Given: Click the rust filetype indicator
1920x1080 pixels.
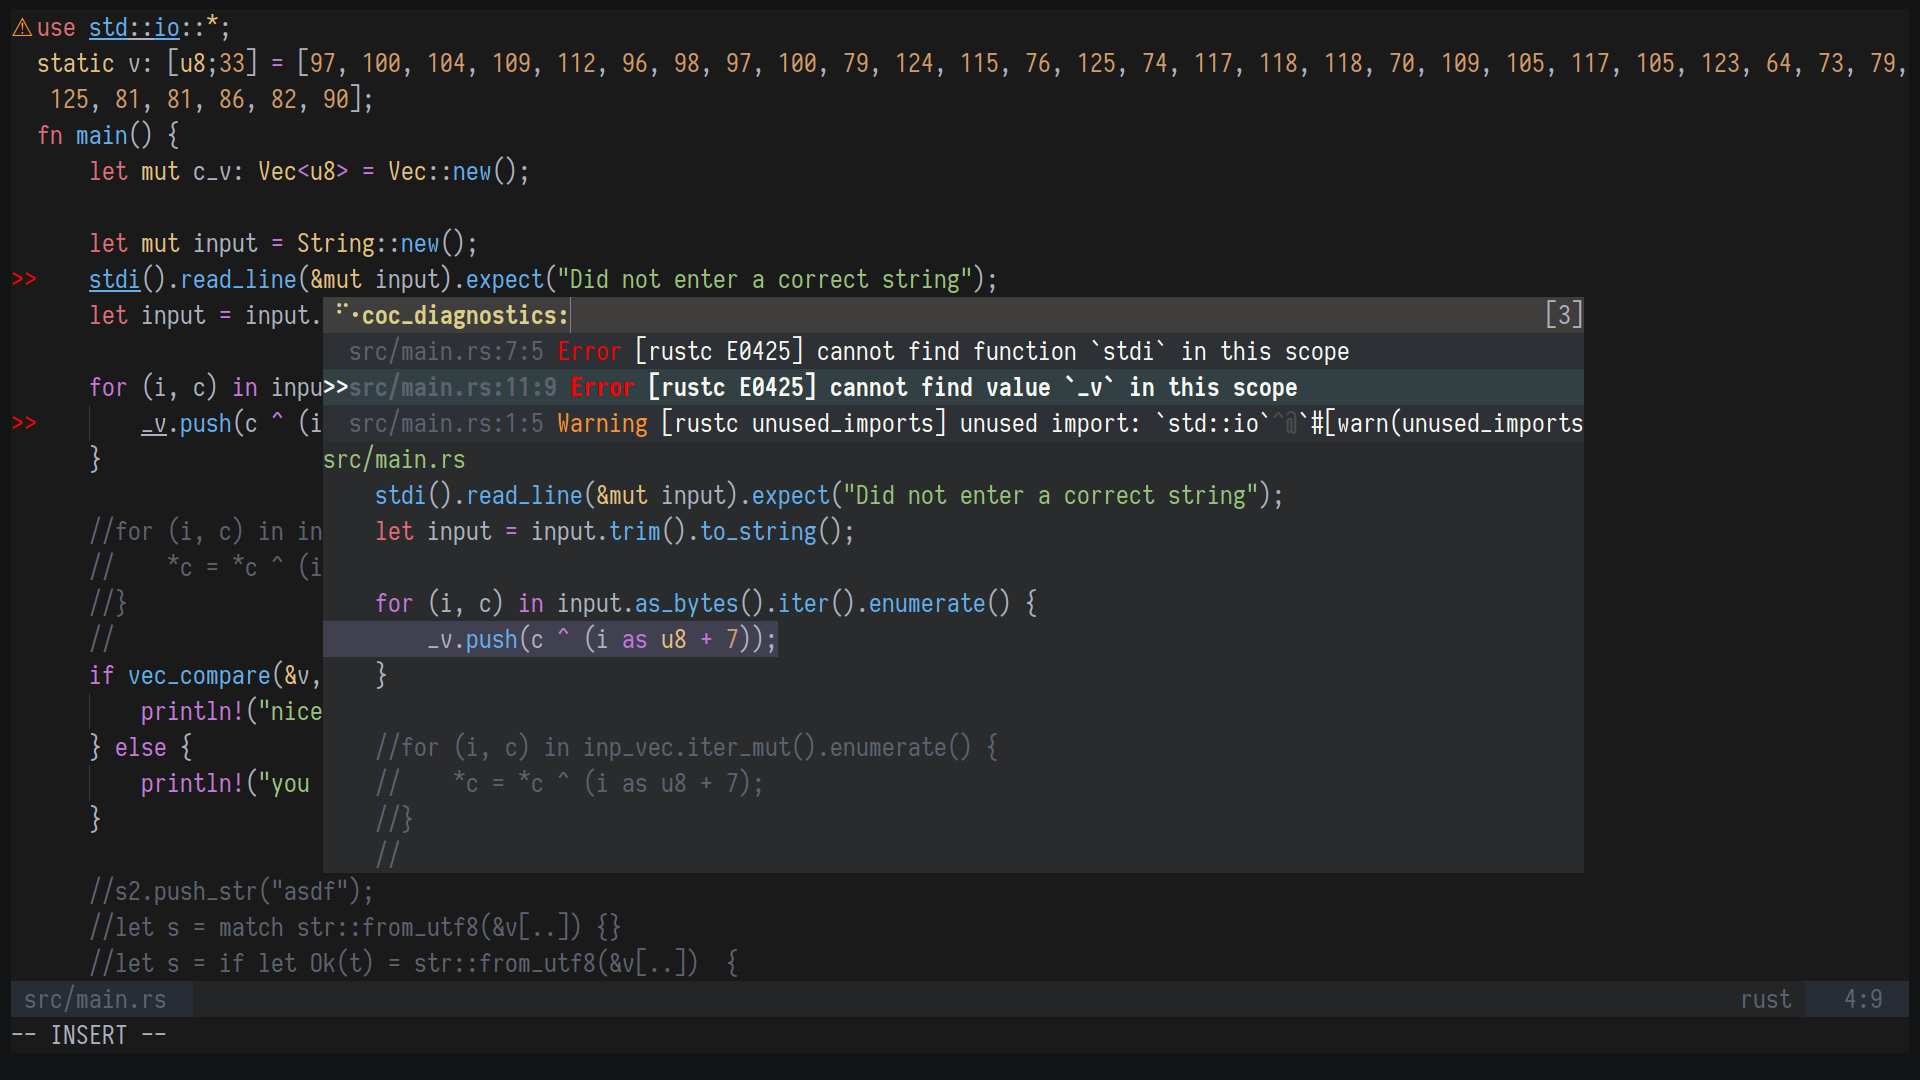Looking at the screenshot, I should pos(1765,1000).
